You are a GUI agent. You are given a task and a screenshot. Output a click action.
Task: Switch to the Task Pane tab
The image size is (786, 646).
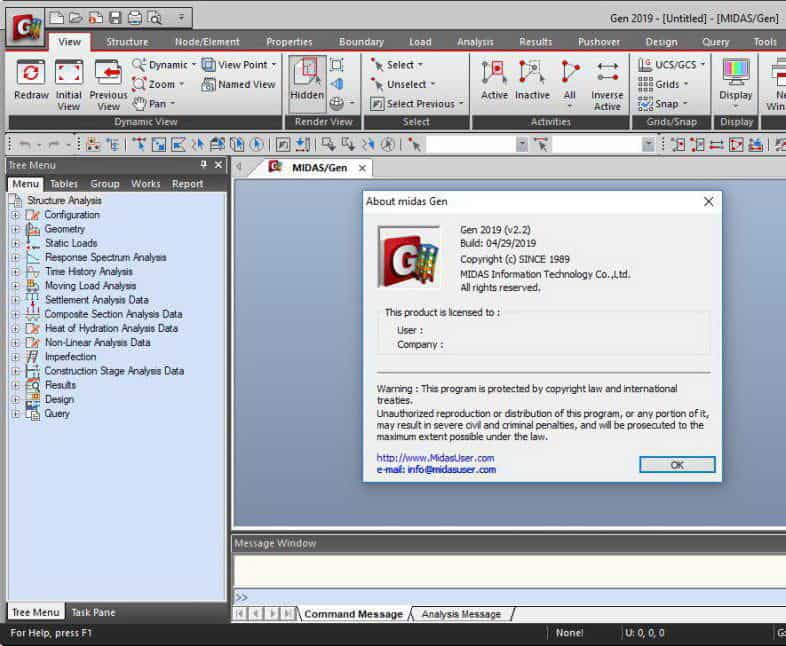tap(93, 612)
